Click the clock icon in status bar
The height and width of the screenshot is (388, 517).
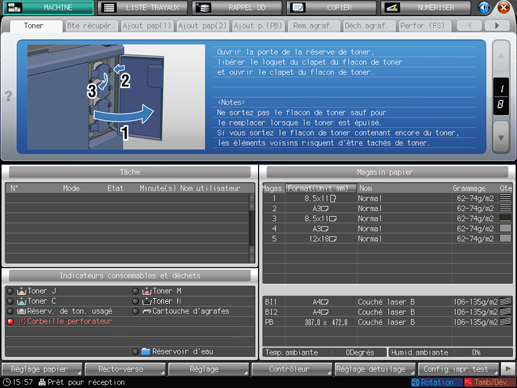coord(6,382)
